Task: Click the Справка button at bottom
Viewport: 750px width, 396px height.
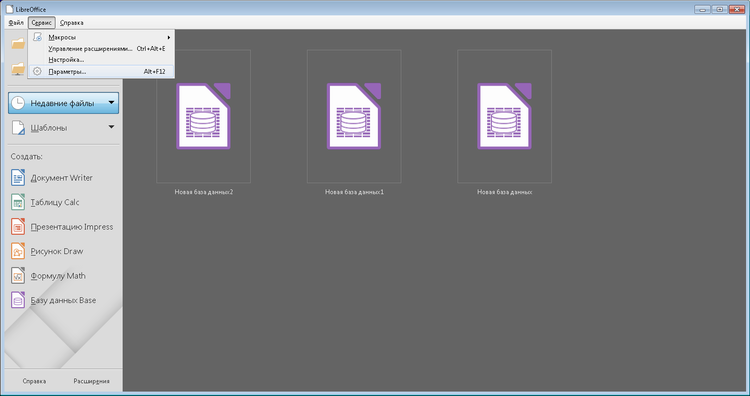Action: coord(34,381)
